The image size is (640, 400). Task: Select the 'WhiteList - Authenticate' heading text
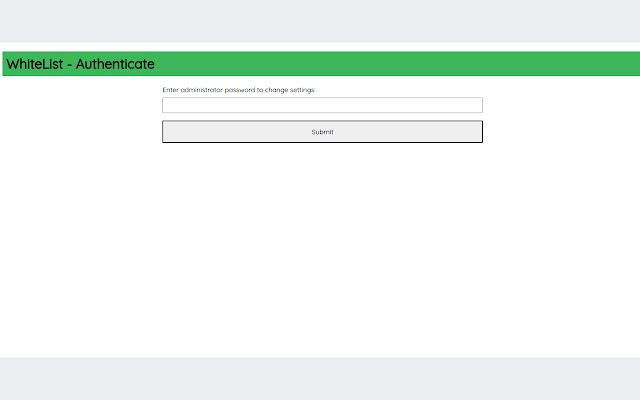click(x=80, y=64)
